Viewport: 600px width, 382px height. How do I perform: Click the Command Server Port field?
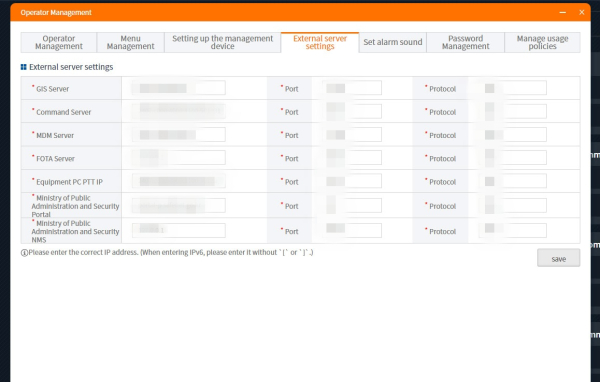(x=352, y=111)
